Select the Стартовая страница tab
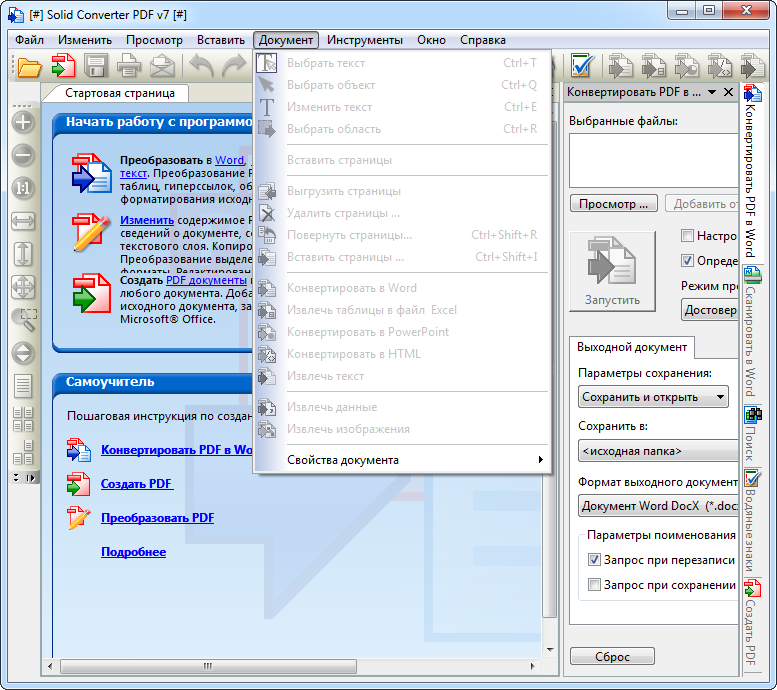This screenshot has width=777, height=690. (119, 93)
